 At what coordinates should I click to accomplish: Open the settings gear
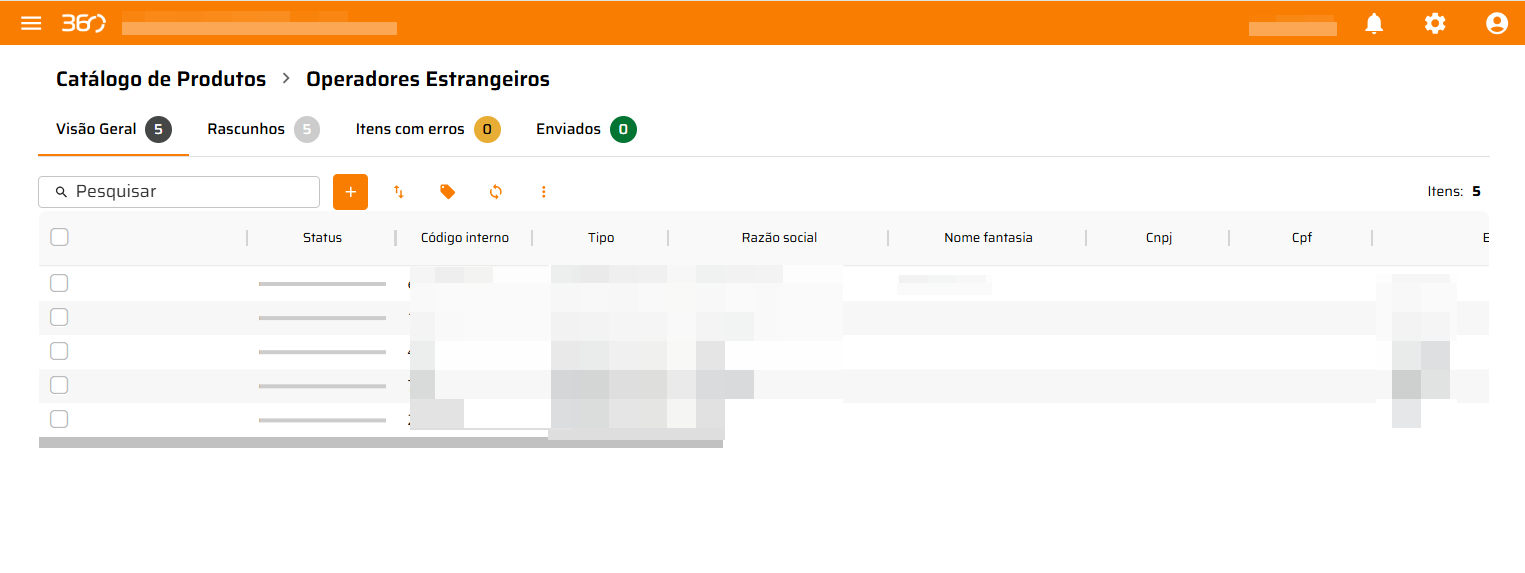pos(1435,23)
